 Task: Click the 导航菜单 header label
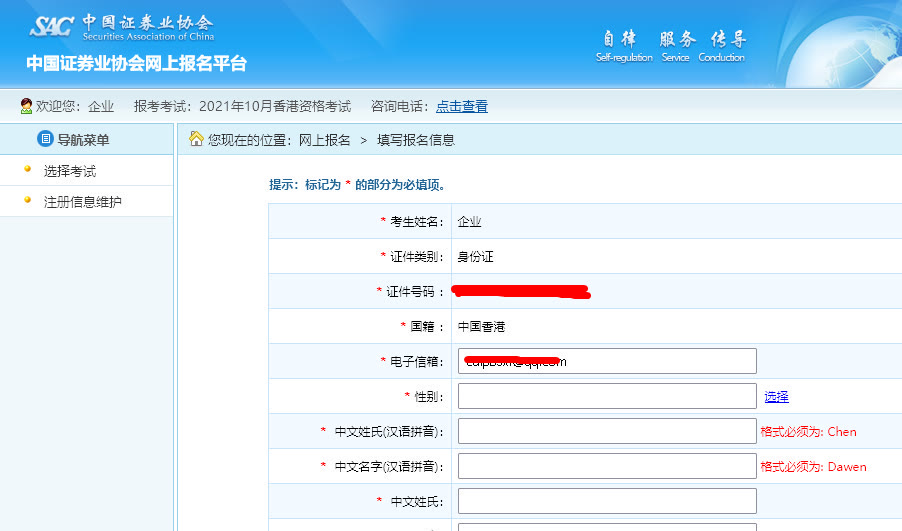coord(83,140)
